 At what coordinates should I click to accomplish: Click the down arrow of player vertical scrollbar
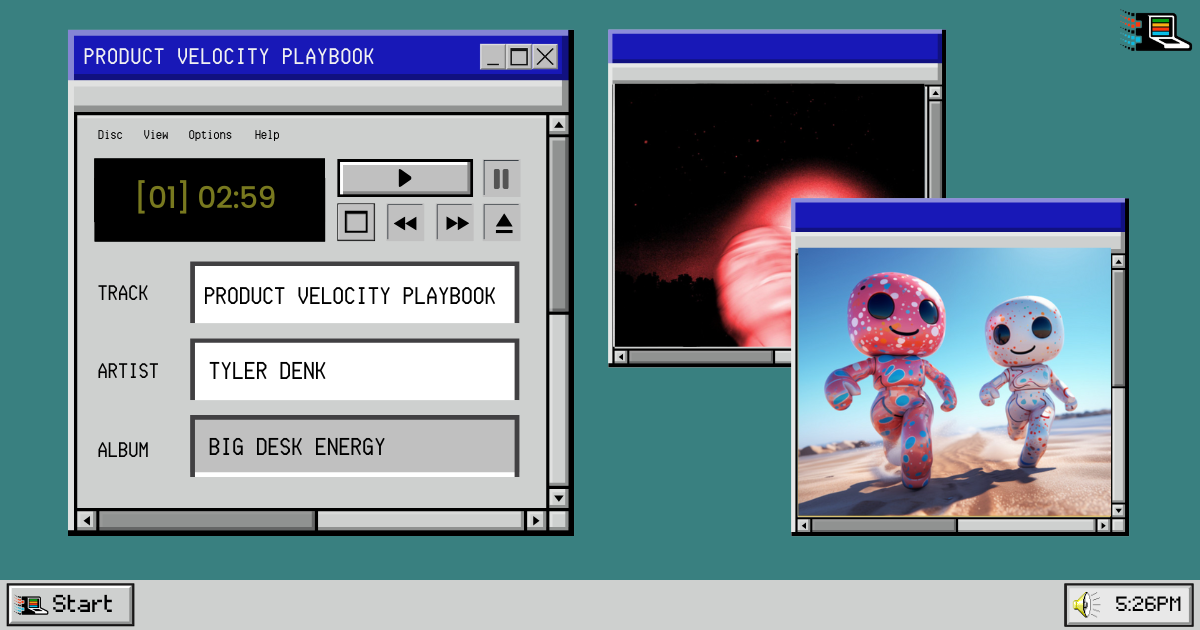(559, 498)
